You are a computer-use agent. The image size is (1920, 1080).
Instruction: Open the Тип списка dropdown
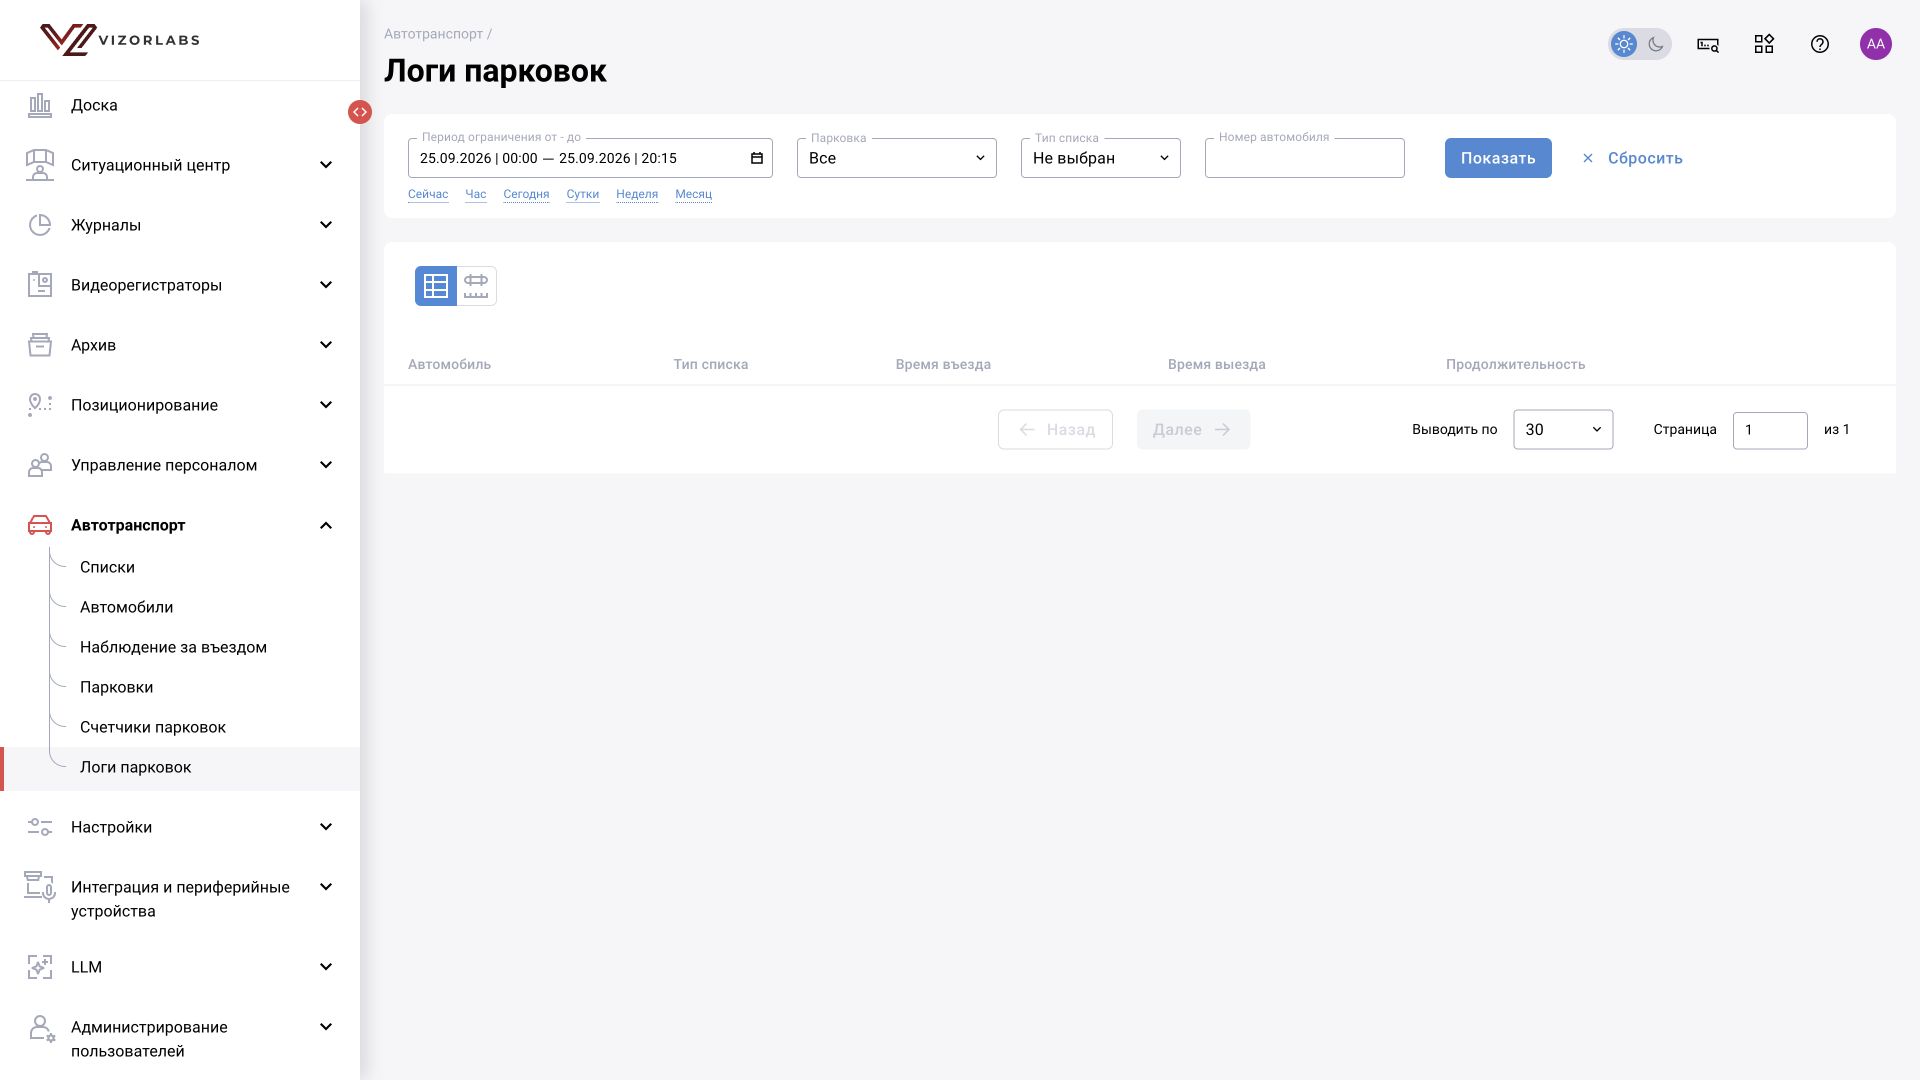(1101, 158)
